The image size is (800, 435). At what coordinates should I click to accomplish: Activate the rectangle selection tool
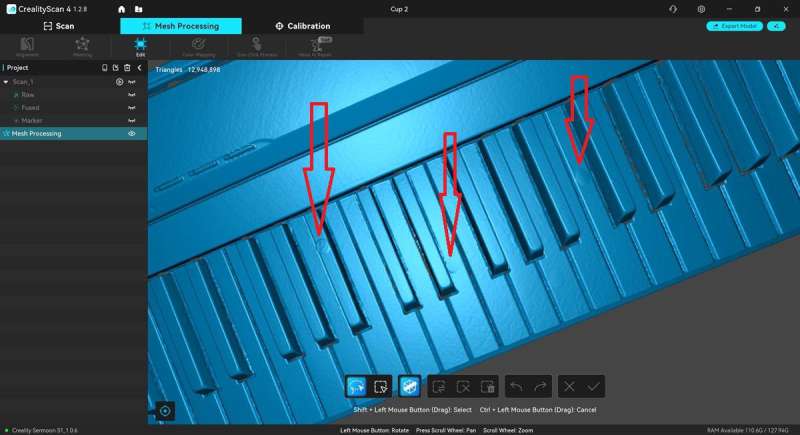(380, 386)
